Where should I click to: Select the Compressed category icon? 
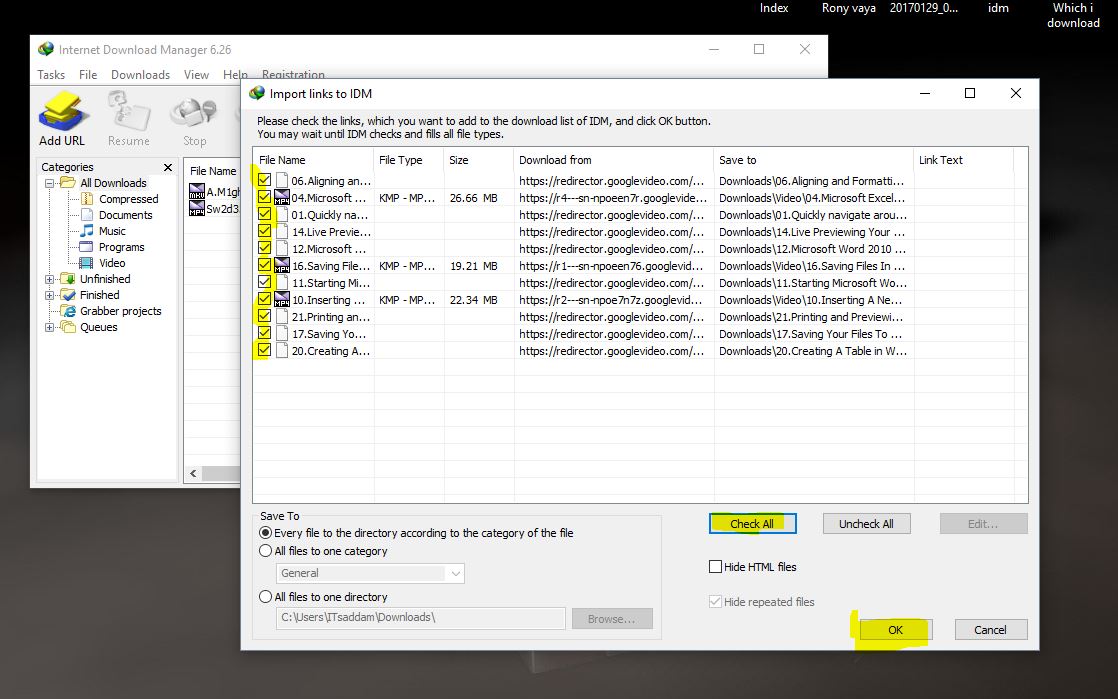pyautogui.click(x=87, y=199)
